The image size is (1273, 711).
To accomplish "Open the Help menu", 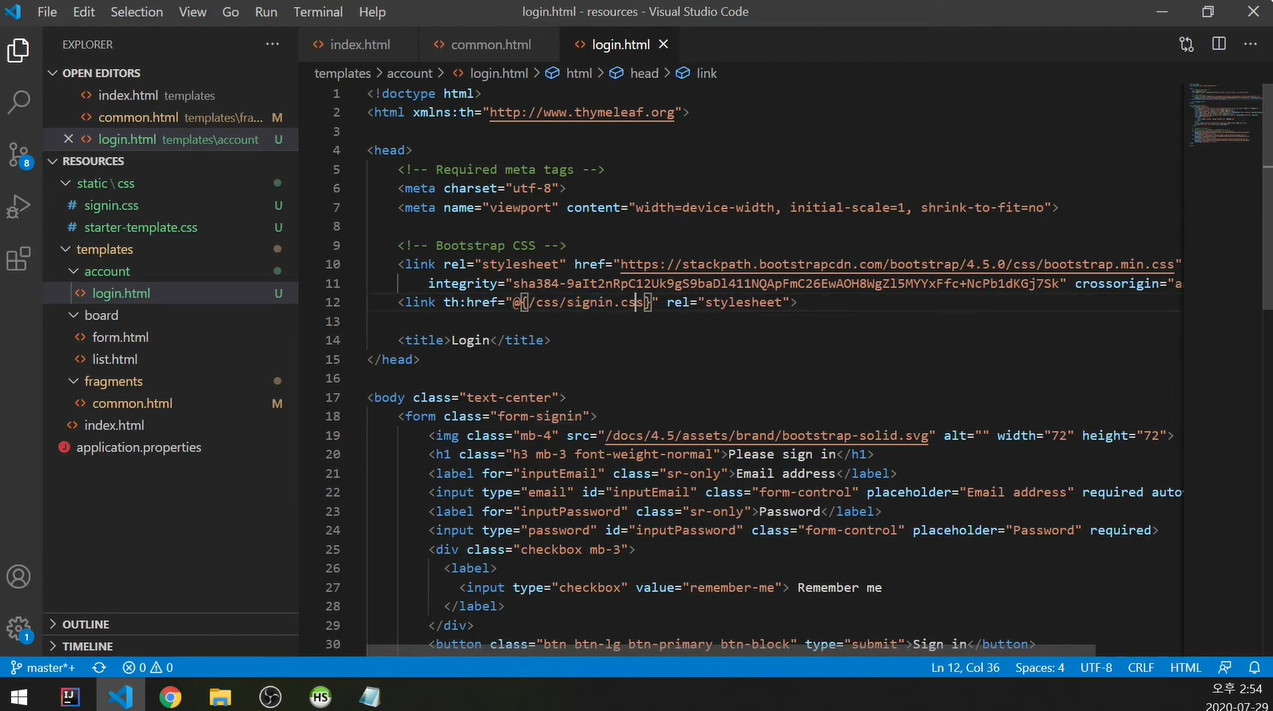I will click(x=372, y=12).
